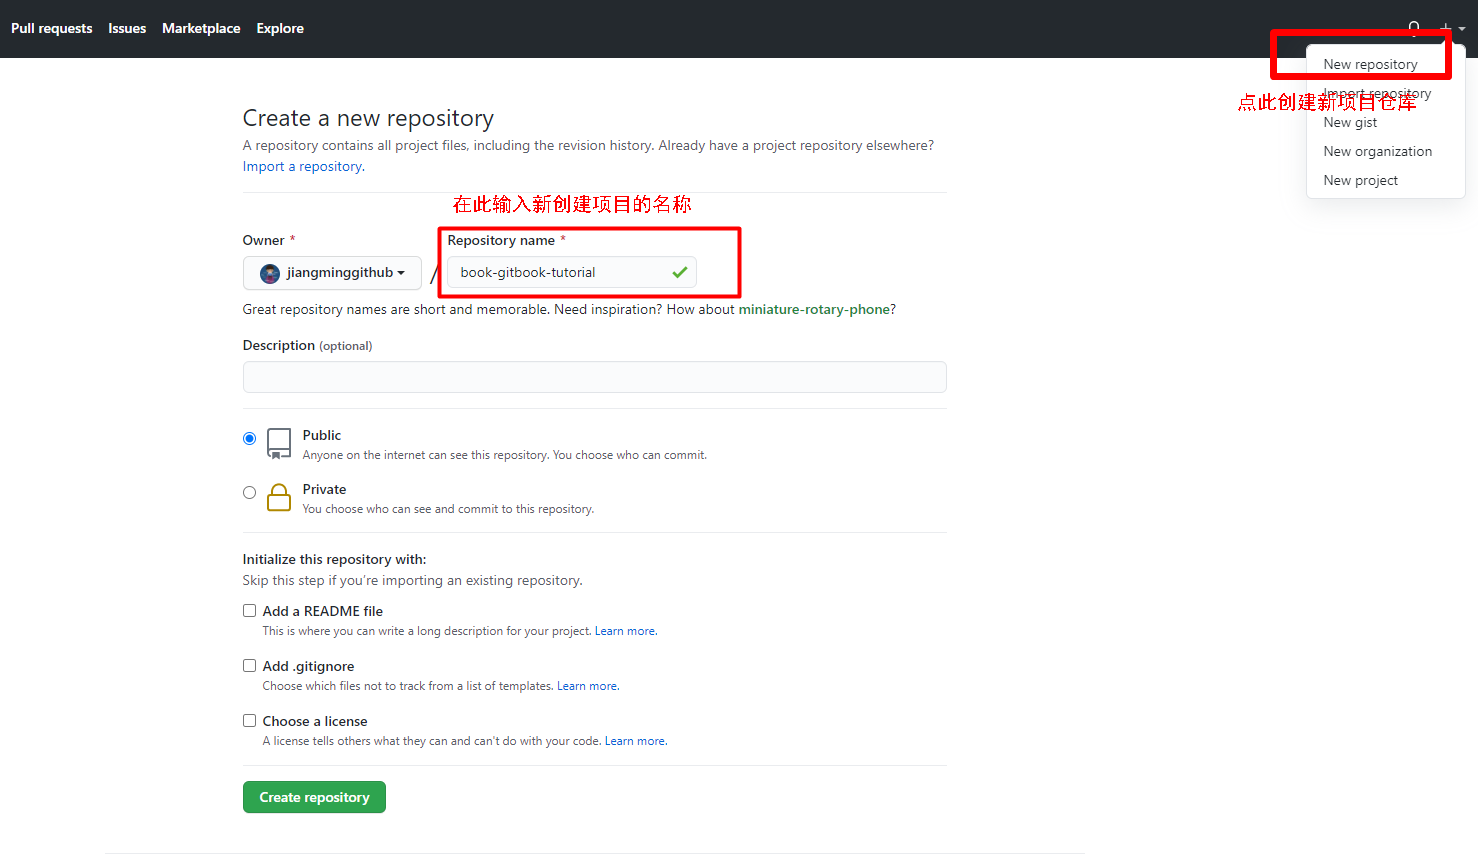Open Learn more link for .gitignore
Screen dimensions: 1478x861
click(x=588, y=686)
